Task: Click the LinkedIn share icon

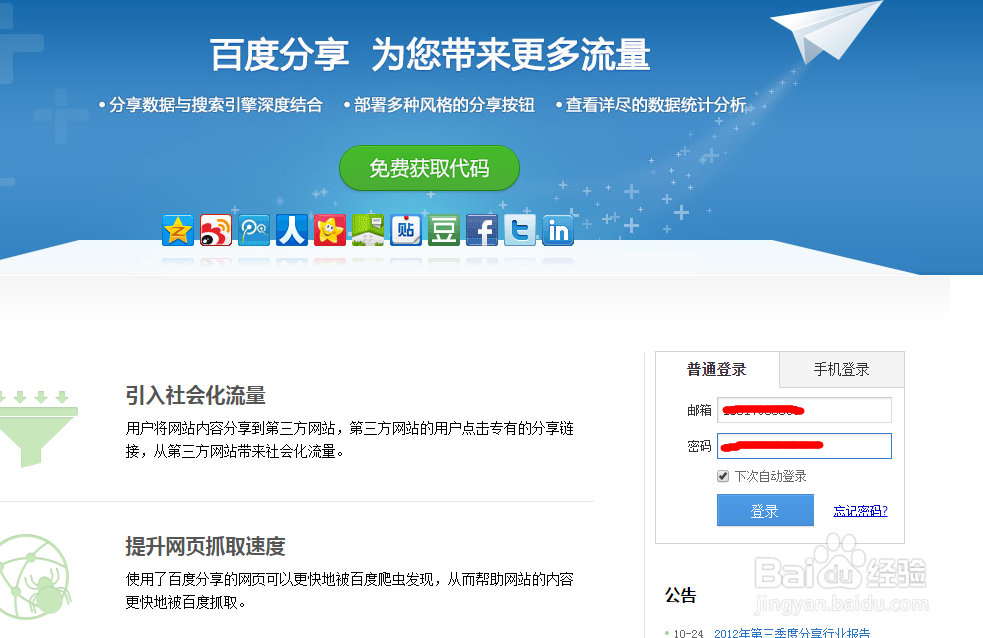Action: click(558, 230)
